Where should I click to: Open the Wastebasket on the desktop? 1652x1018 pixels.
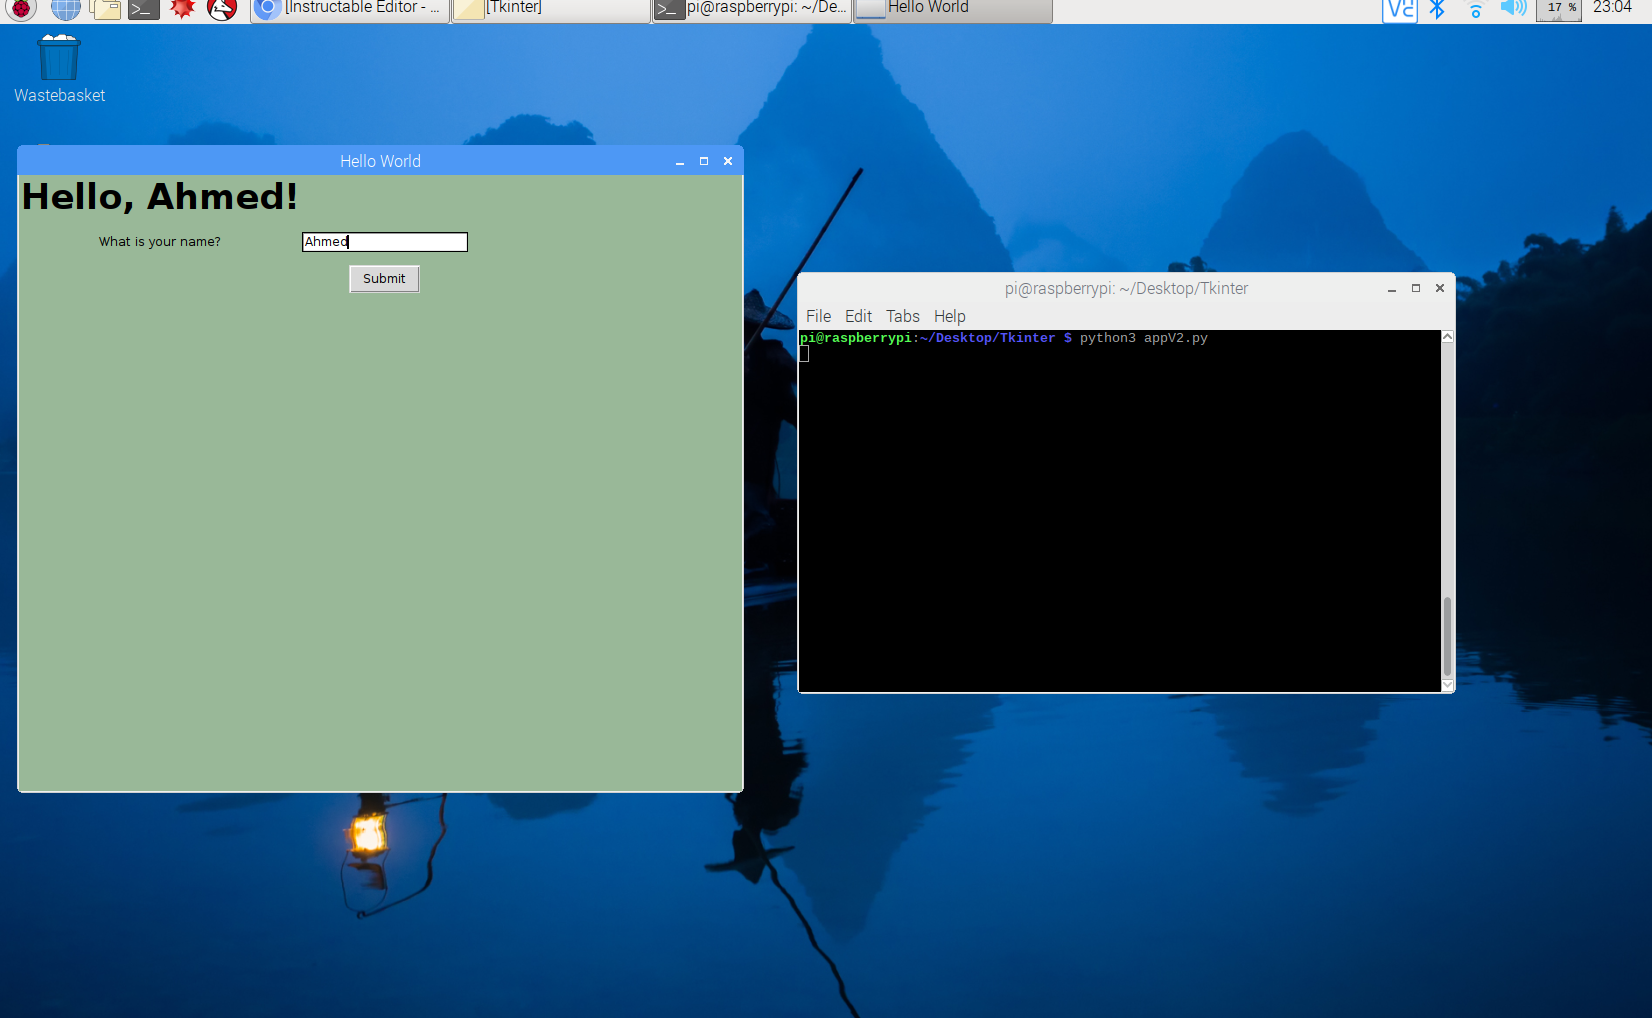(58, 55)
